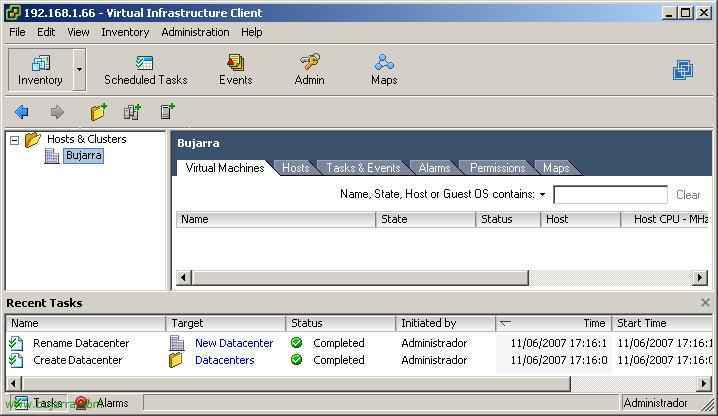
Task: Sort VMs by Name column
Action: pyautogui.click(x=276, y=219)
